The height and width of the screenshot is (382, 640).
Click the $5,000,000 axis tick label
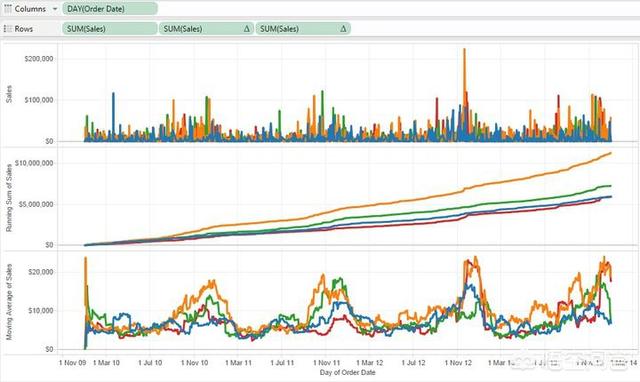[x=36, y=204]
